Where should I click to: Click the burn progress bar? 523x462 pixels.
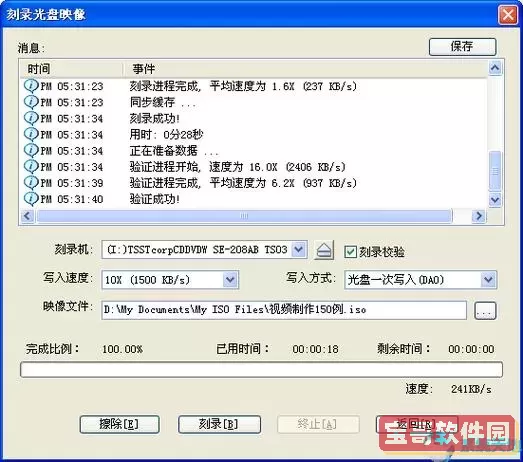point(262,370)
